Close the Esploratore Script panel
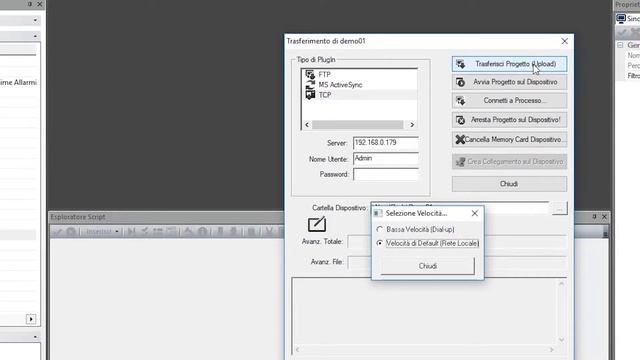This screenshot has height=360, width=640. pos(604,217)
